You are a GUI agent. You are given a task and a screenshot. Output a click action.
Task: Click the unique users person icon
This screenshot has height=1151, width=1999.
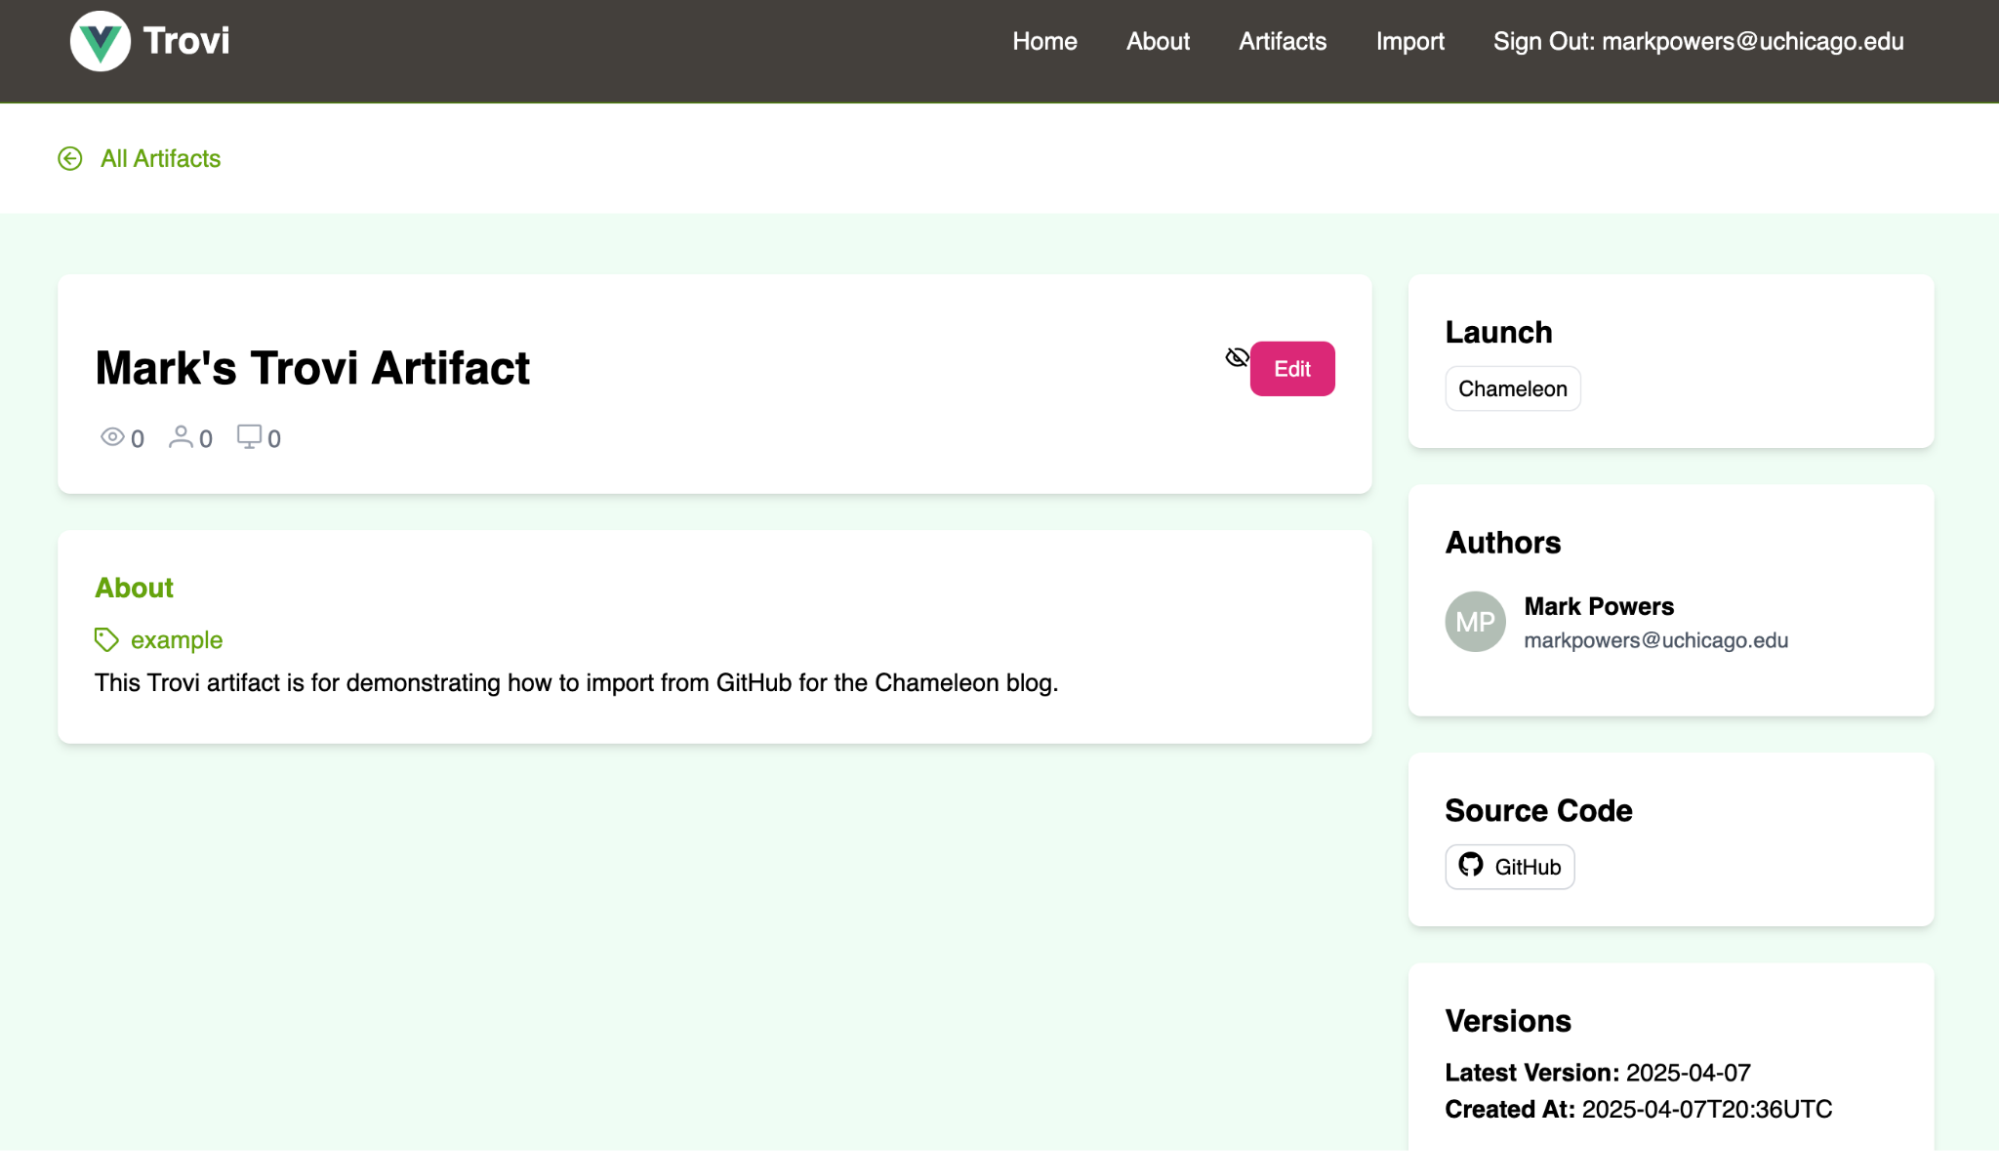(181, 437)
